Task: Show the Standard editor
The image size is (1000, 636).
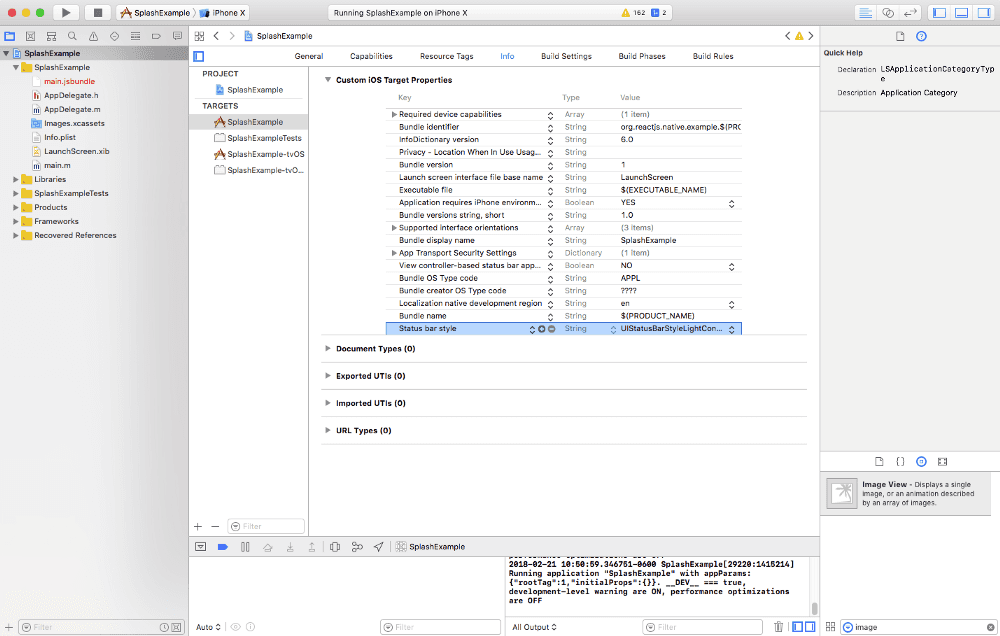Action: coord(865,12)
